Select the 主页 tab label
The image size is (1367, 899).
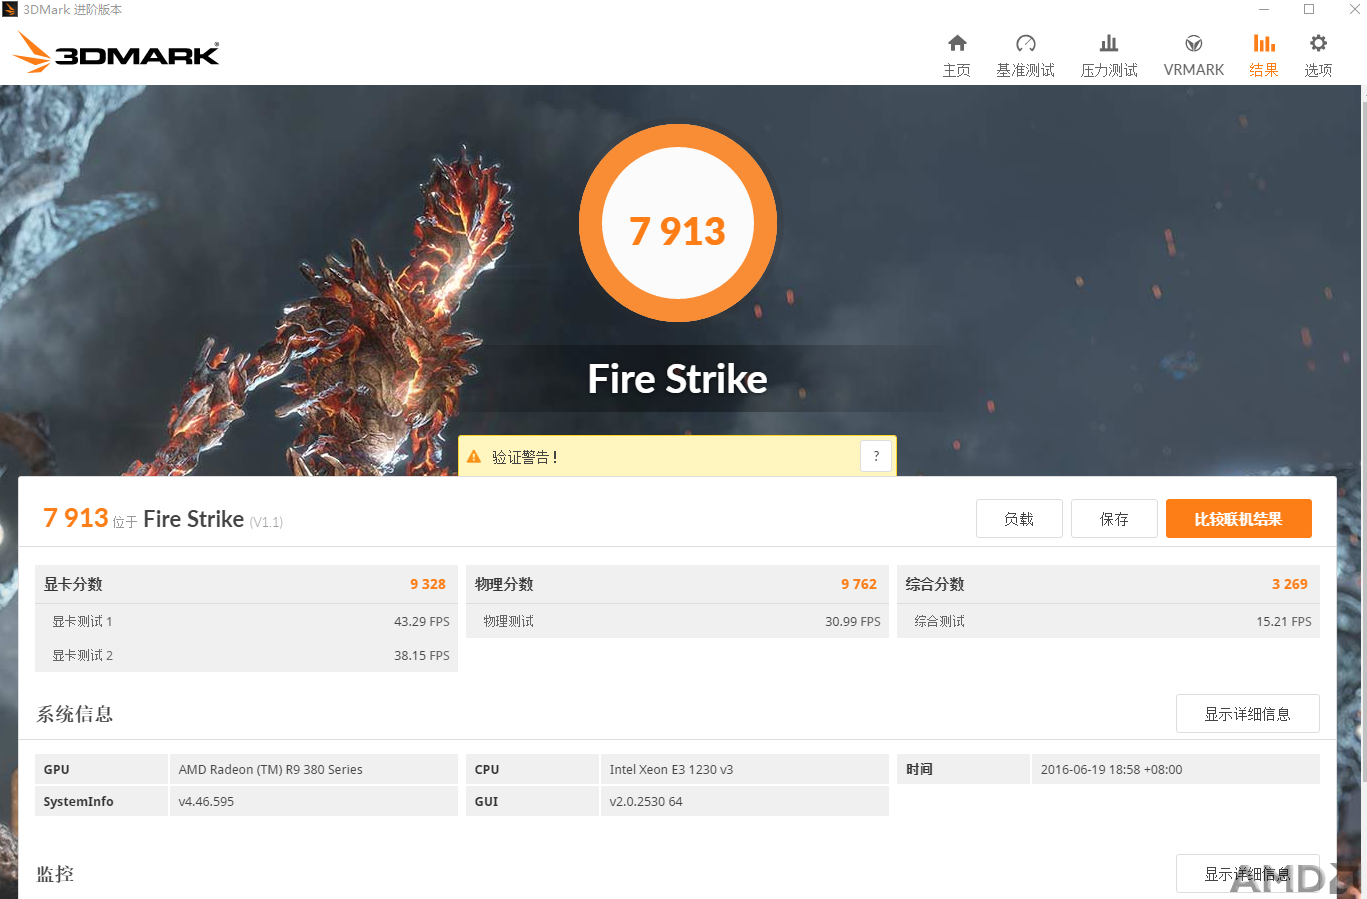[957, 70]
